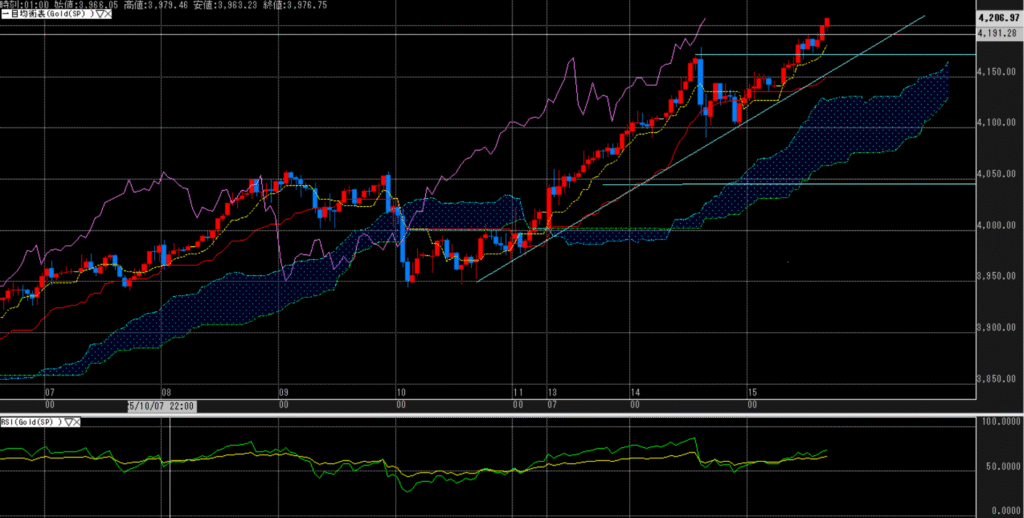Click the 3,900.00 level on price axis
The image size is (1024, 518).
[x=997, y=329]
